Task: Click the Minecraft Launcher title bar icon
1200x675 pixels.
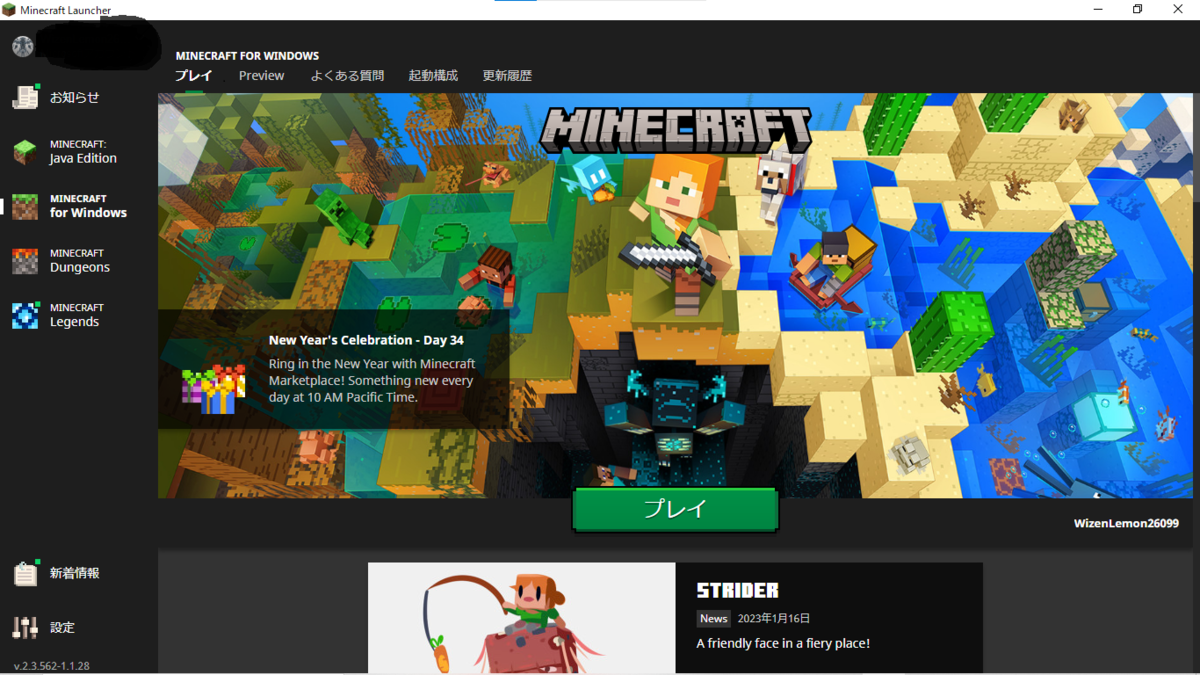Action: click(9, 10)
